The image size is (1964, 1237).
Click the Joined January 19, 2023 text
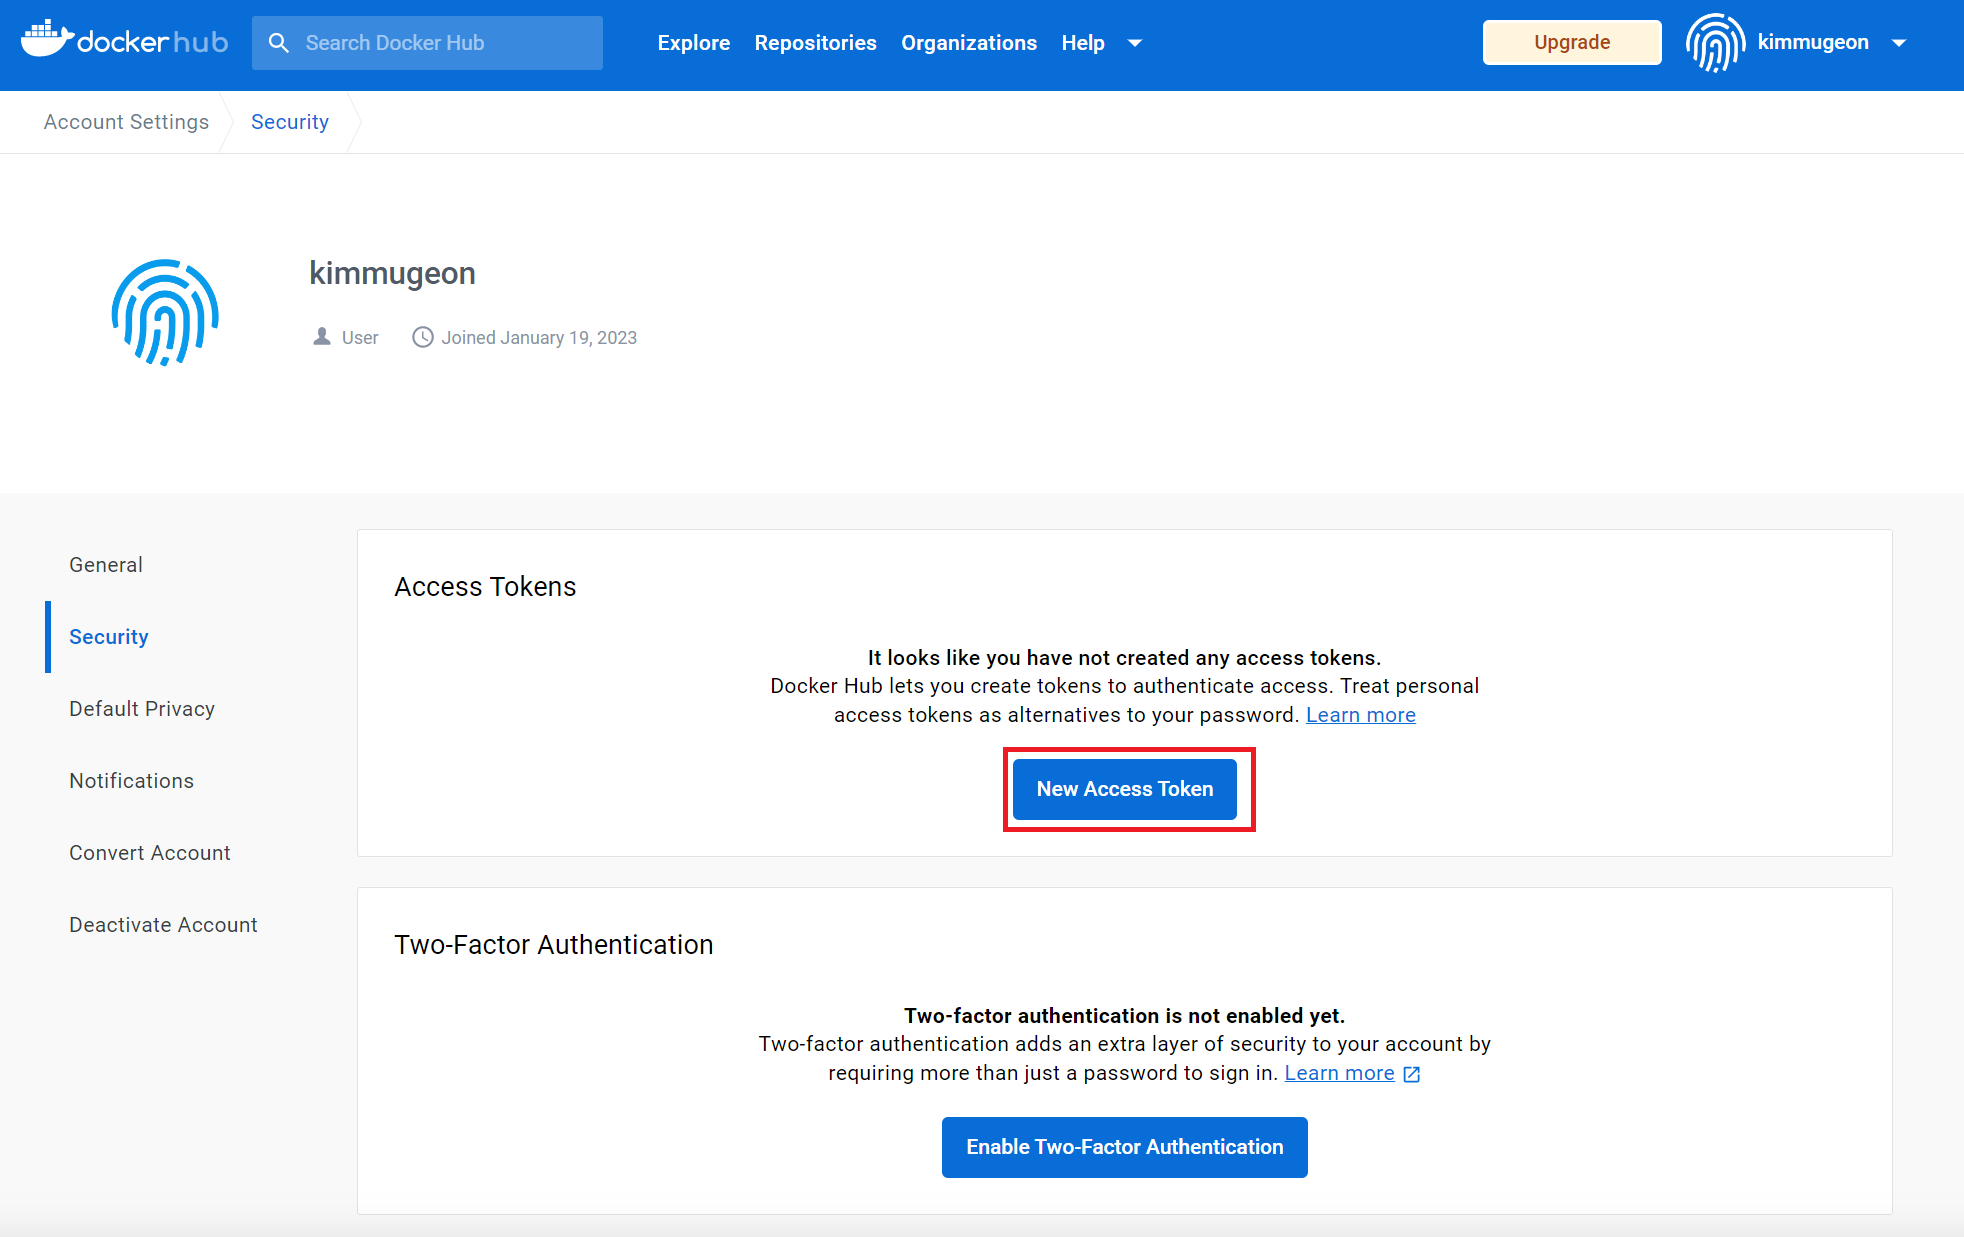click(539, 338)
